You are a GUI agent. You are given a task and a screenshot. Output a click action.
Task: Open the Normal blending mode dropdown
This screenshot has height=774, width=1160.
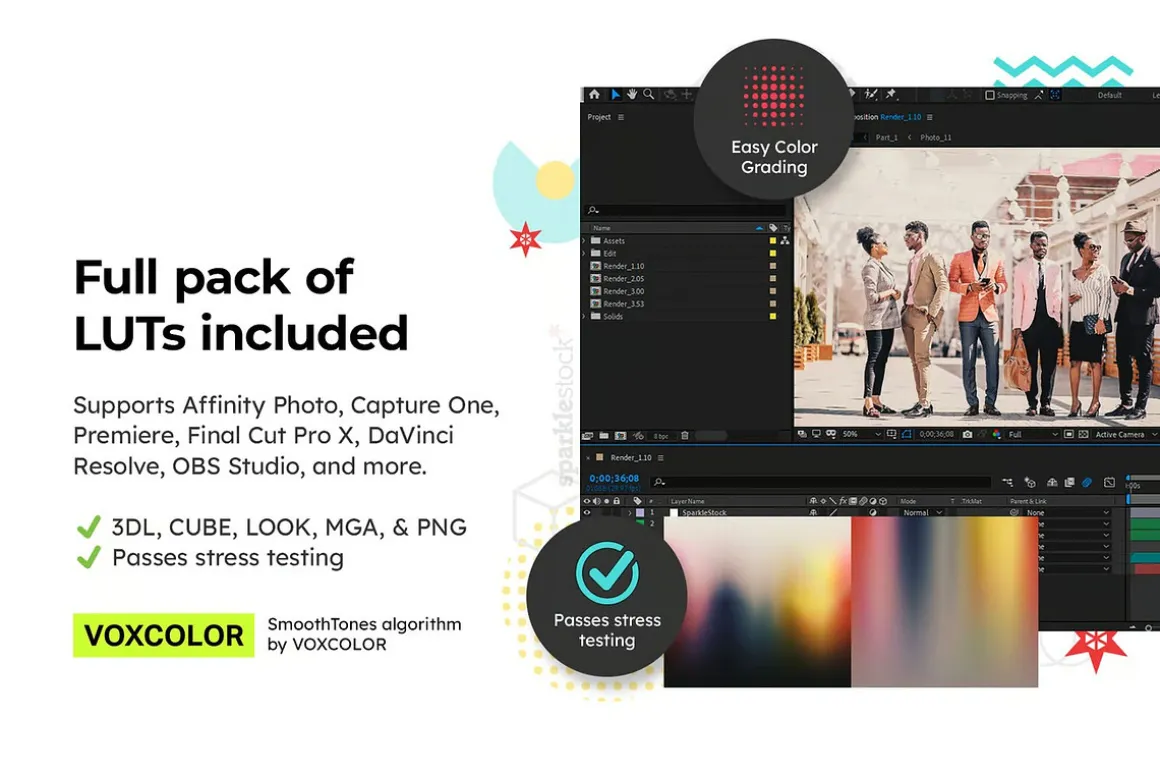[x=922, y=512]
